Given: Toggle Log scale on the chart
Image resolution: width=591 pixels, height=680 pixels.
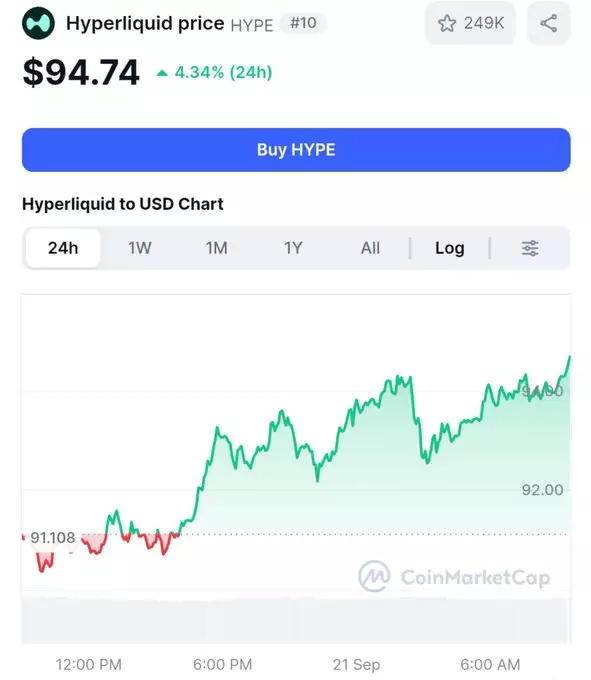Looking at the screenshot, I should (x=450, y=248).
